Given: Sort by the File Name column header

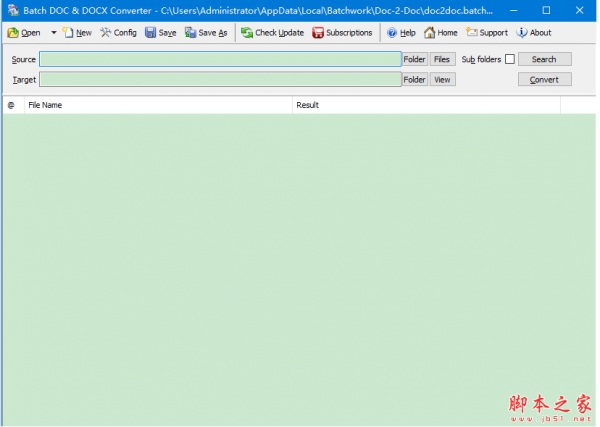Looking at the screenshot, I should (x=158, y=105).
